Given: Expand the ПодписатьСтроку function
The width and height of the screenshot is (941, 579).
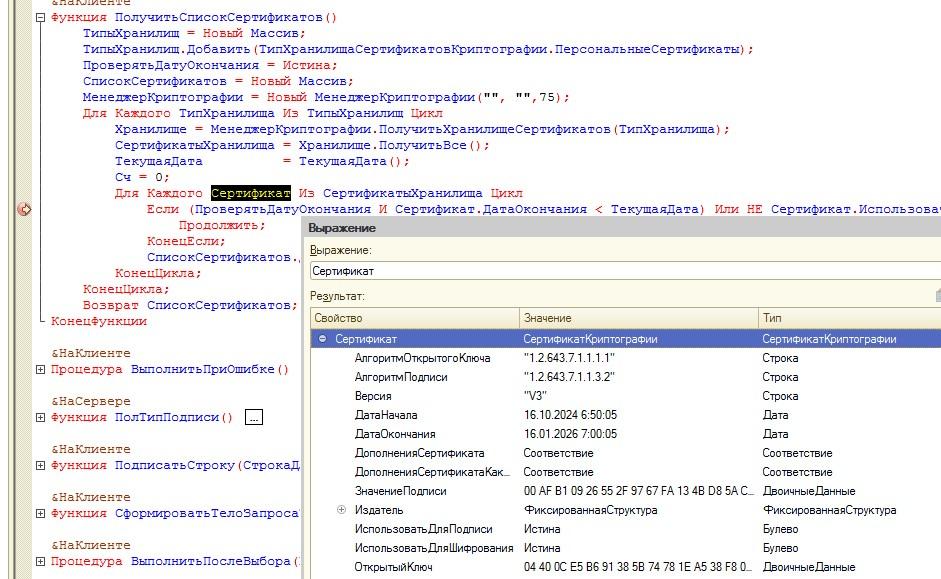Looking at the screenshot, I should (40, 465).
